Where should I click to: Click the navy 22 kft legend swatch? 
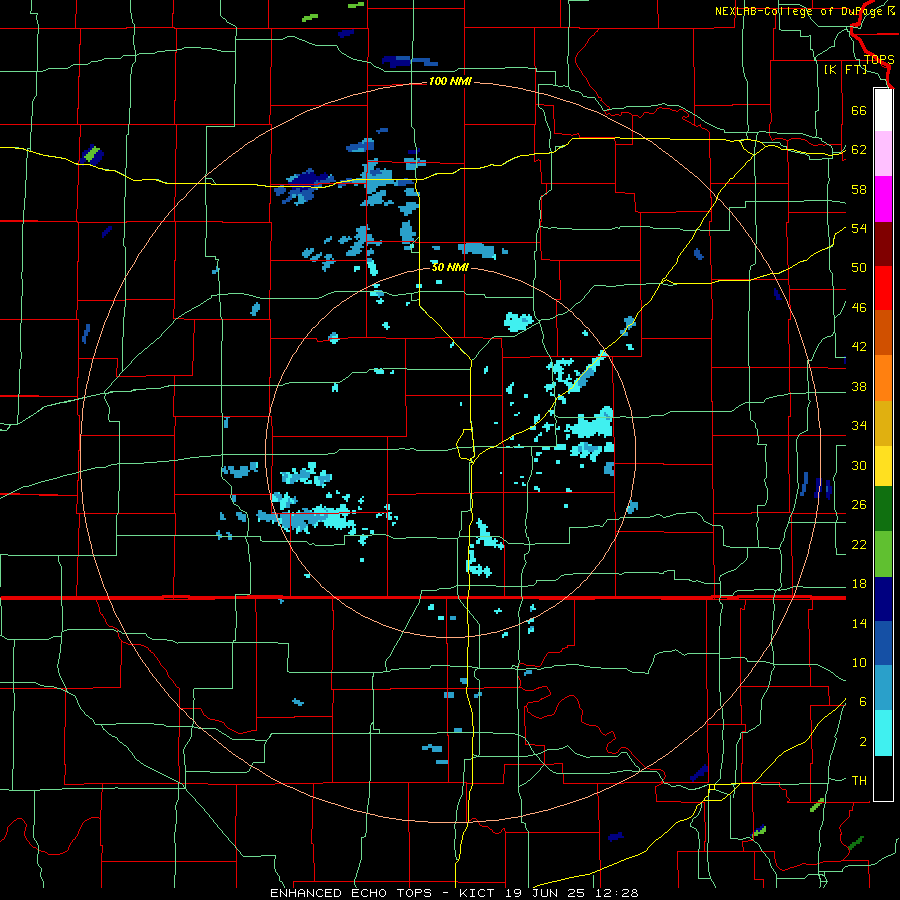pyautogui.click(x=883, y=599)
